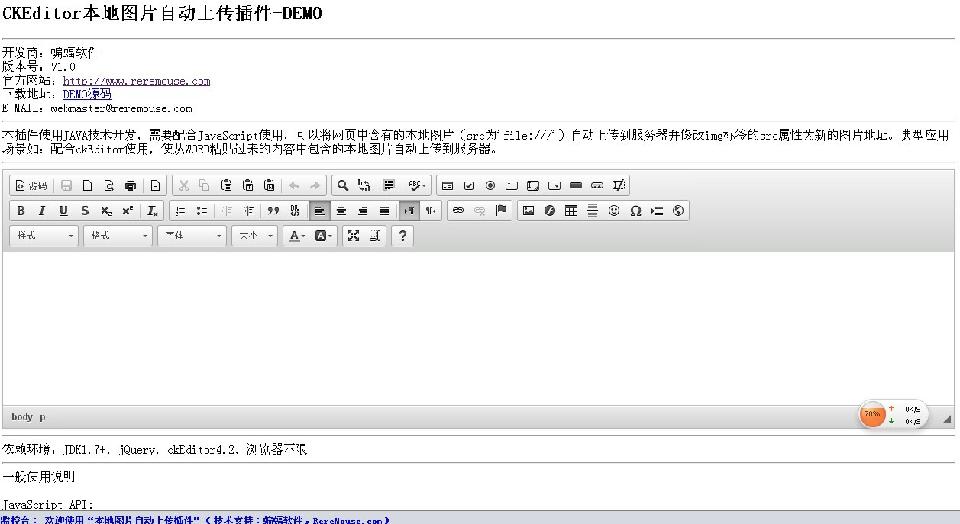Click the anchor flag icon
This screenshot has width=960, height=524.
pyautogui.click(x=501, y=211)
